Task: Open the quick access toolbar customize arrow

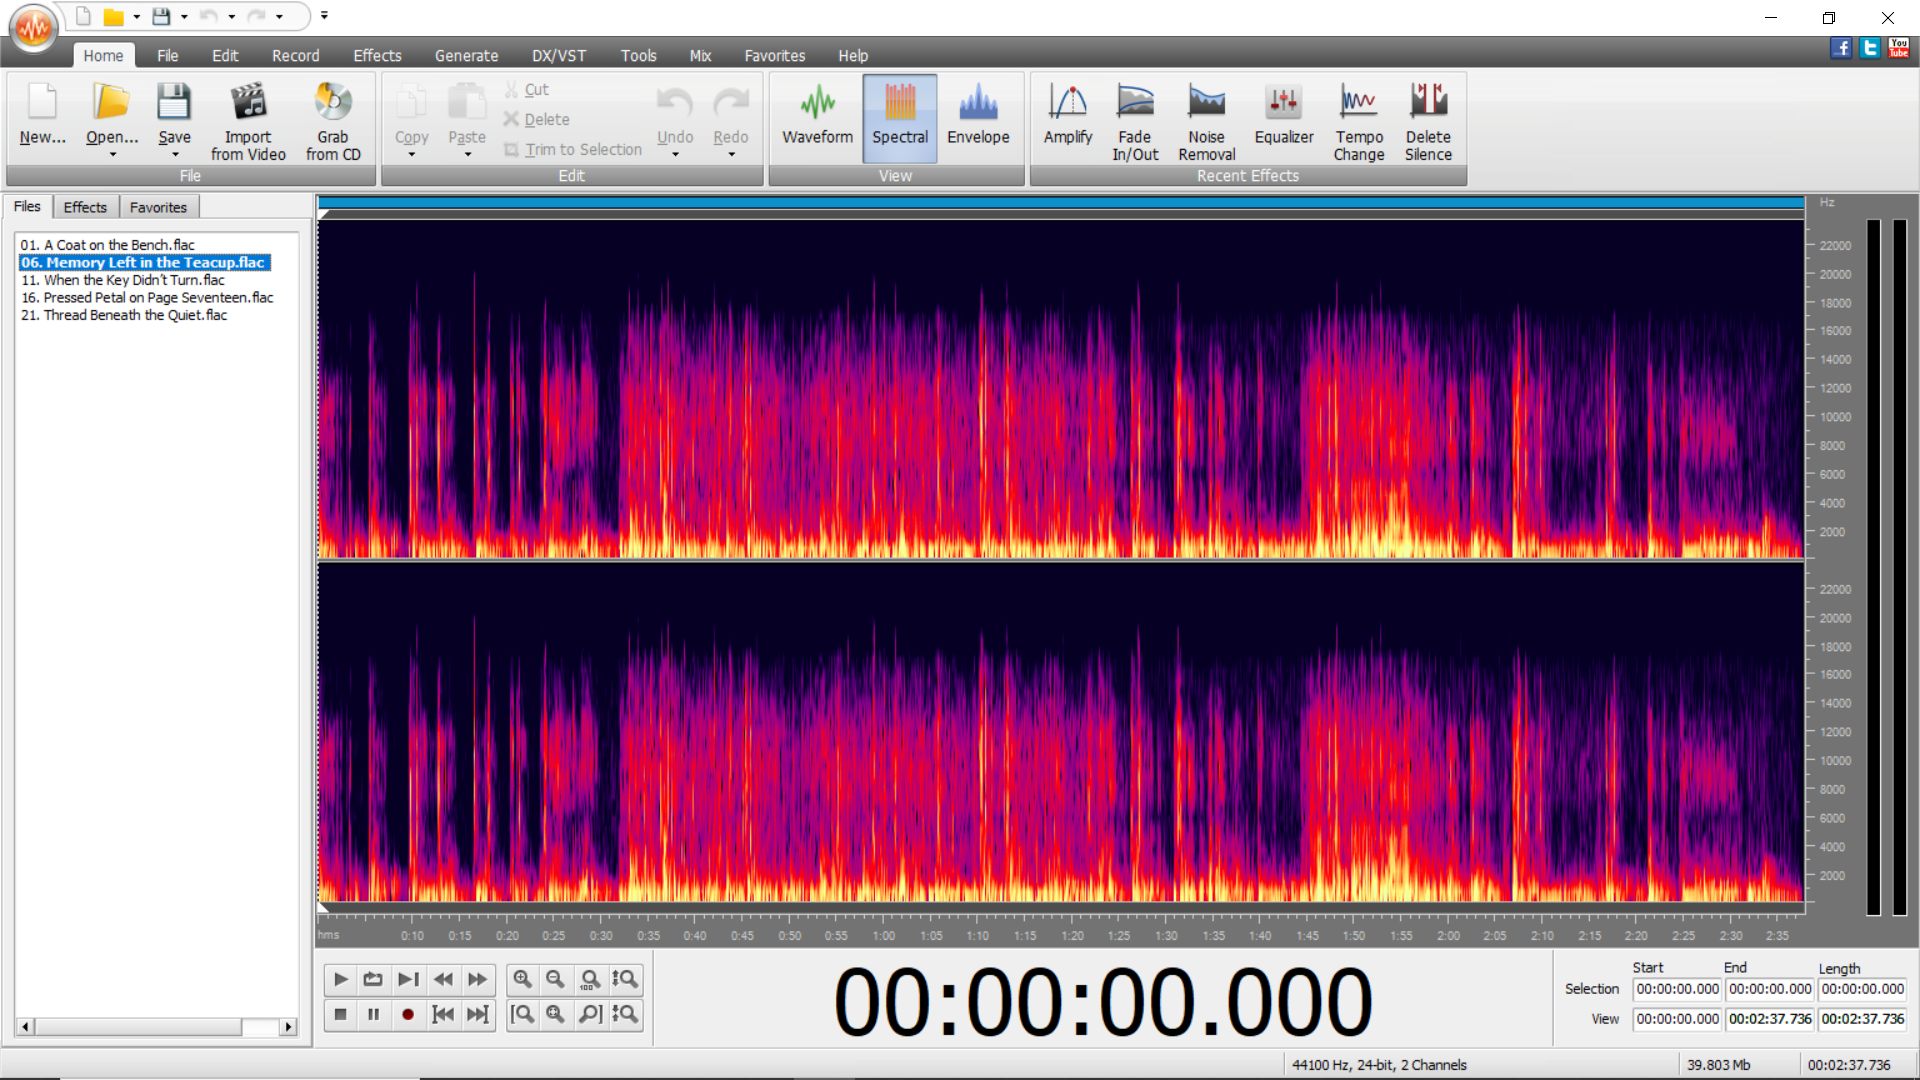Action: click(x=324, y=16)
